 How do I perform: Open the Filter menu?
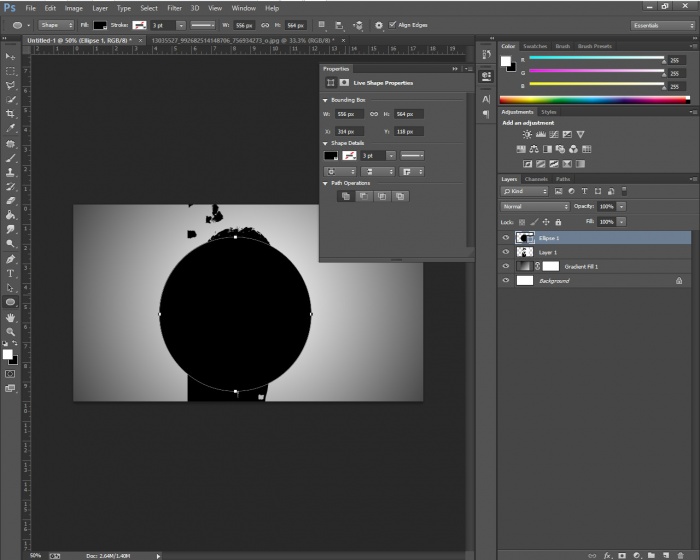click(174, 8)
